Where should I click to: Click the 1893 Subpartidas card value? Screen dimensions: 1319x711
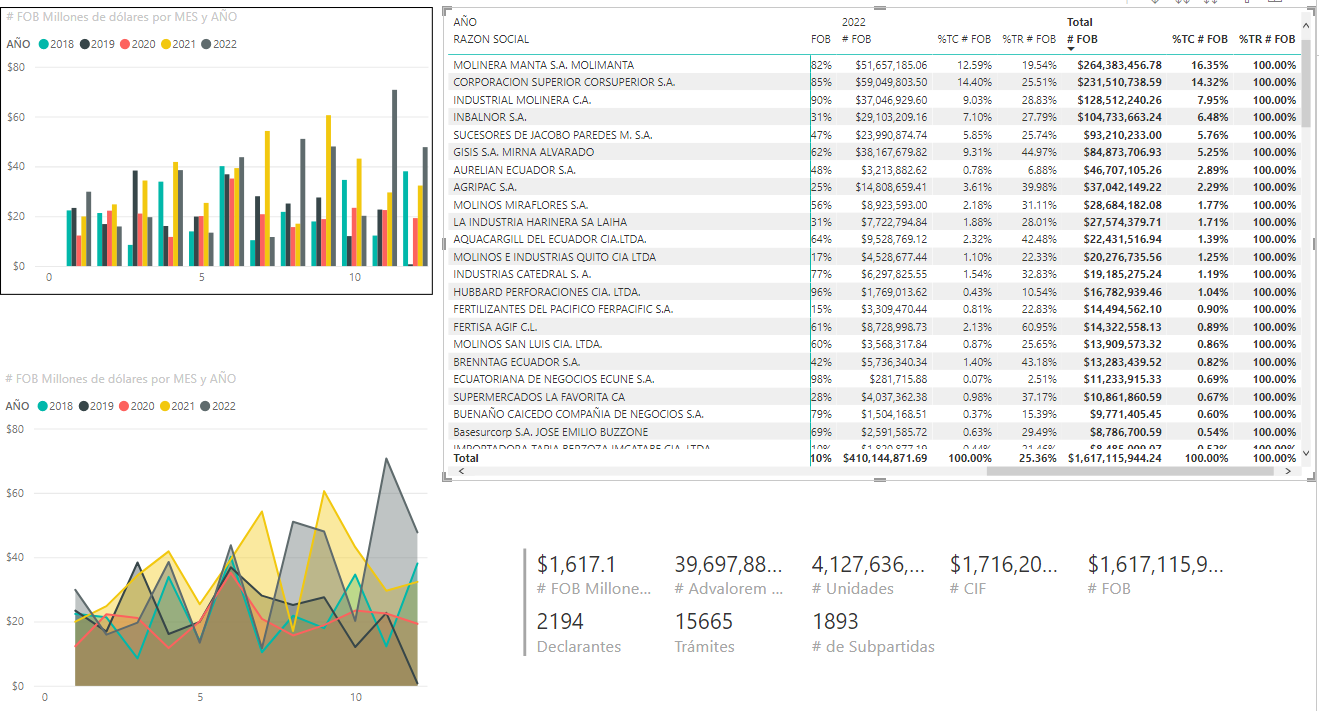836,622
